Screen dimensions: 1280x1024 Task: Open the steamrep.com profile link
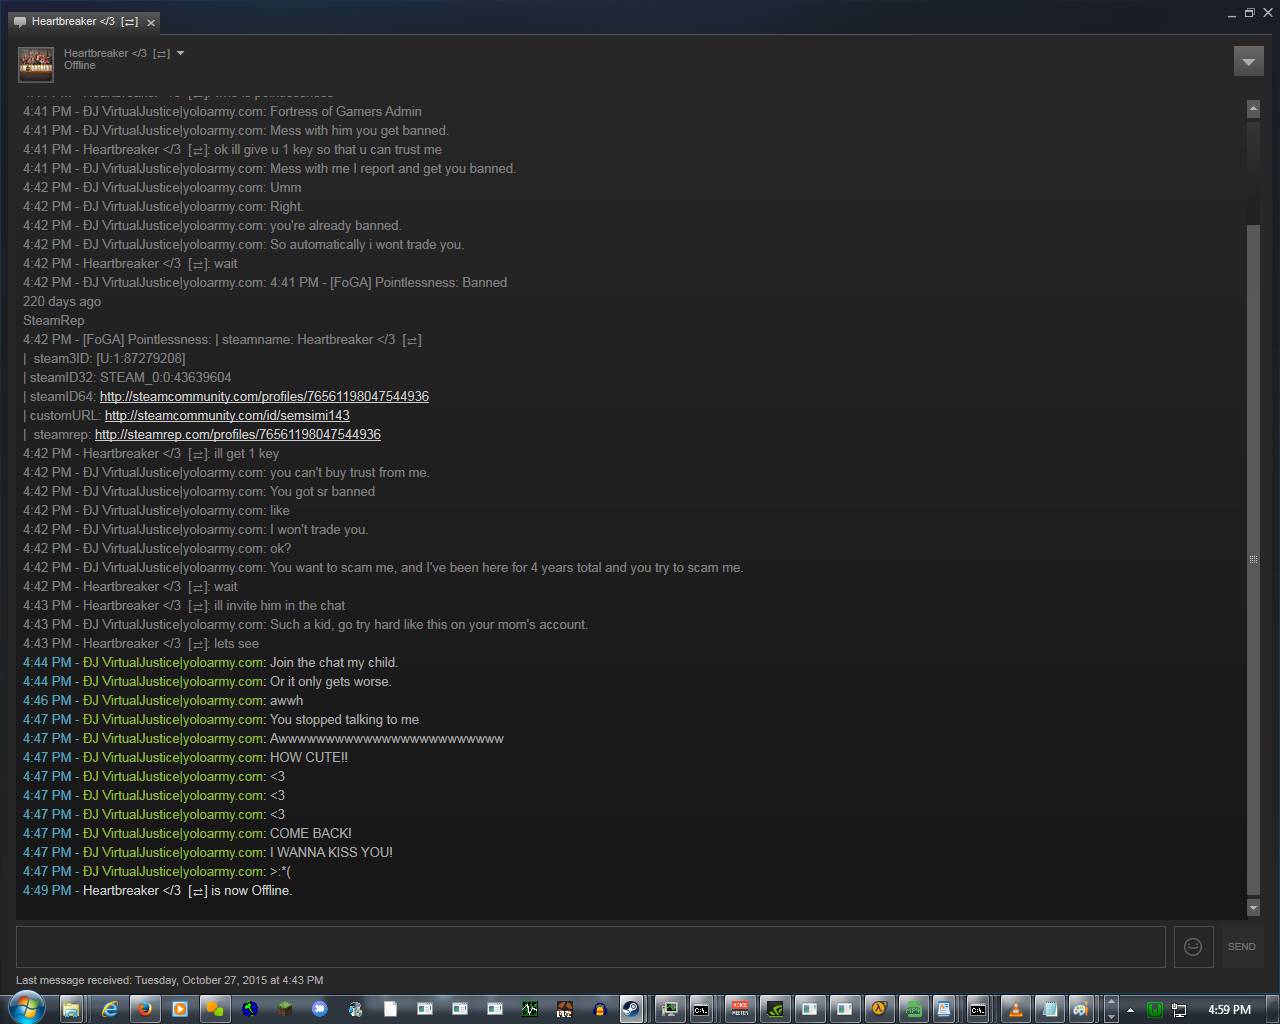(x=237, y=435)
